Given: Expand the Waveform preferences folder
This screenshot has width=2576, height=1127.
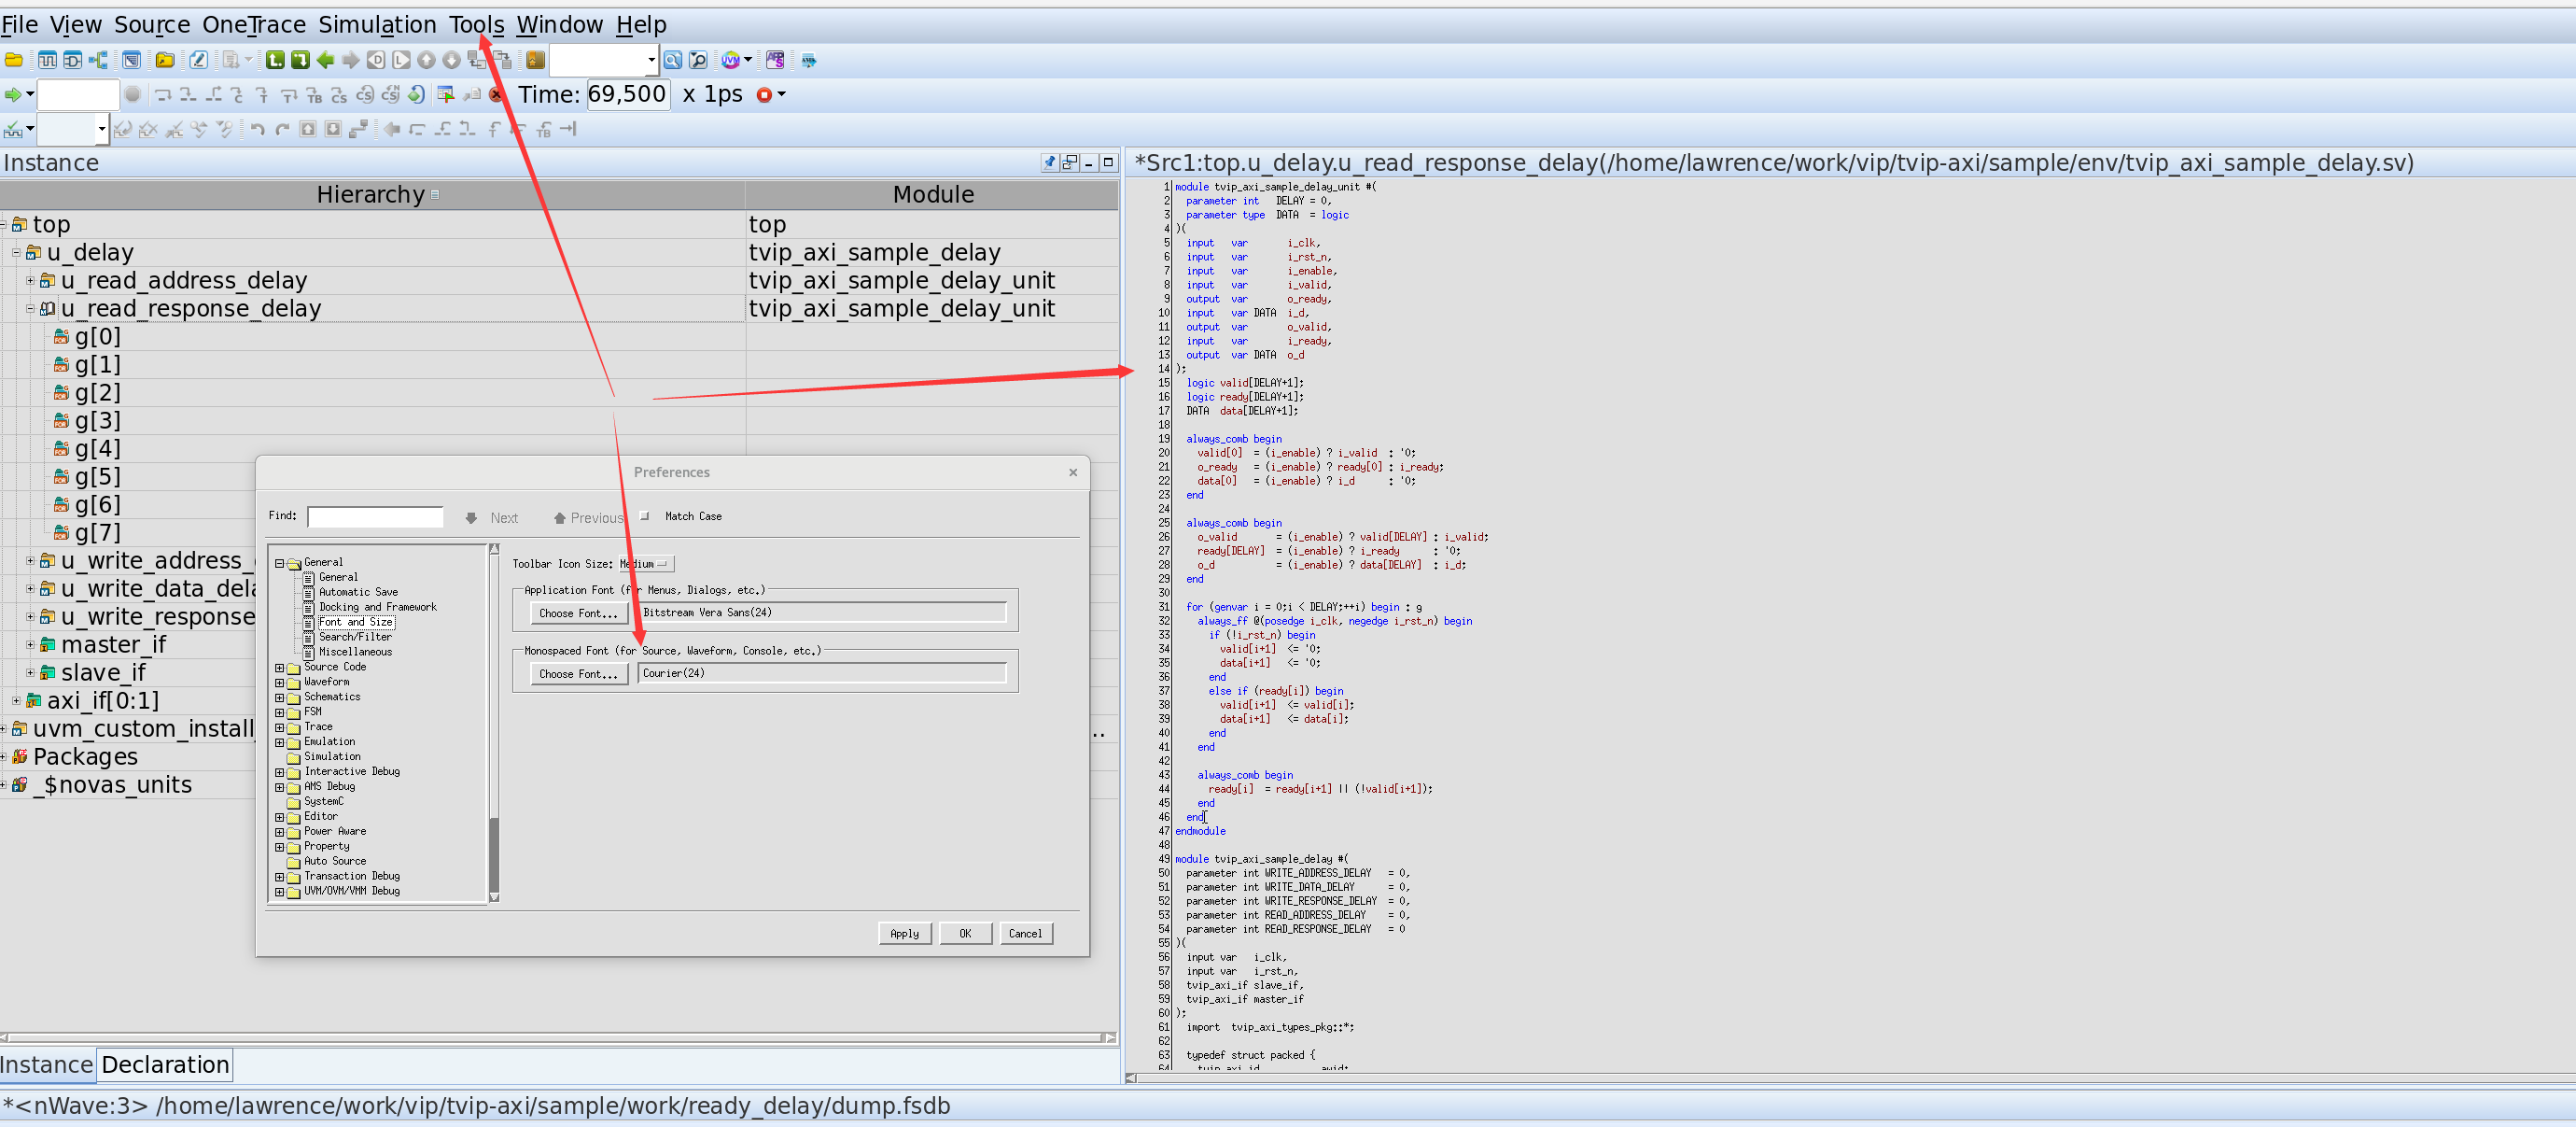Looking at the screenshot, I should (280, 682).
